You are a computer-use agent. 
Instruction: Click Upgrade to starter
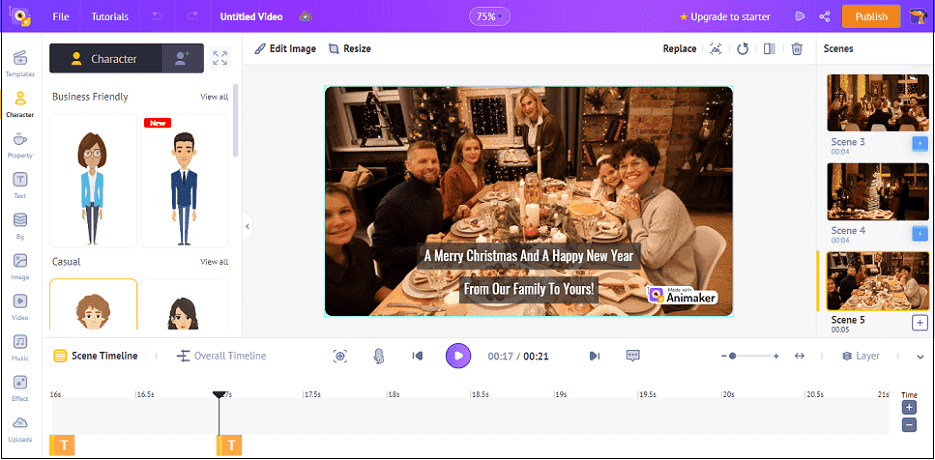coord(725,17)
